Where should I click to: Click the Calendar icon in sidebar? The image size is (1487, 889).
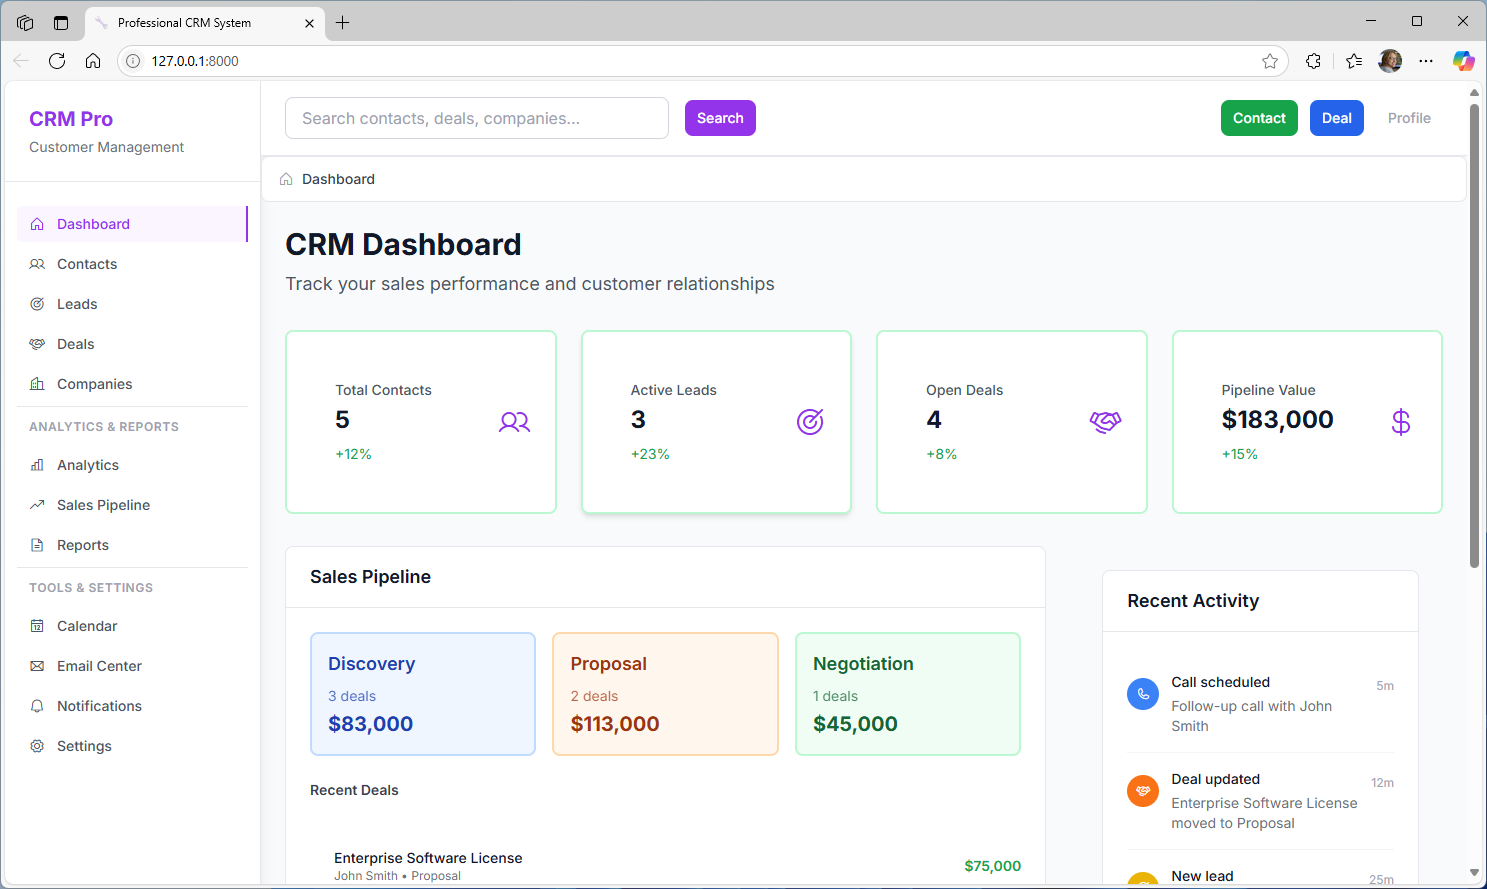click(x=37, y=626)
